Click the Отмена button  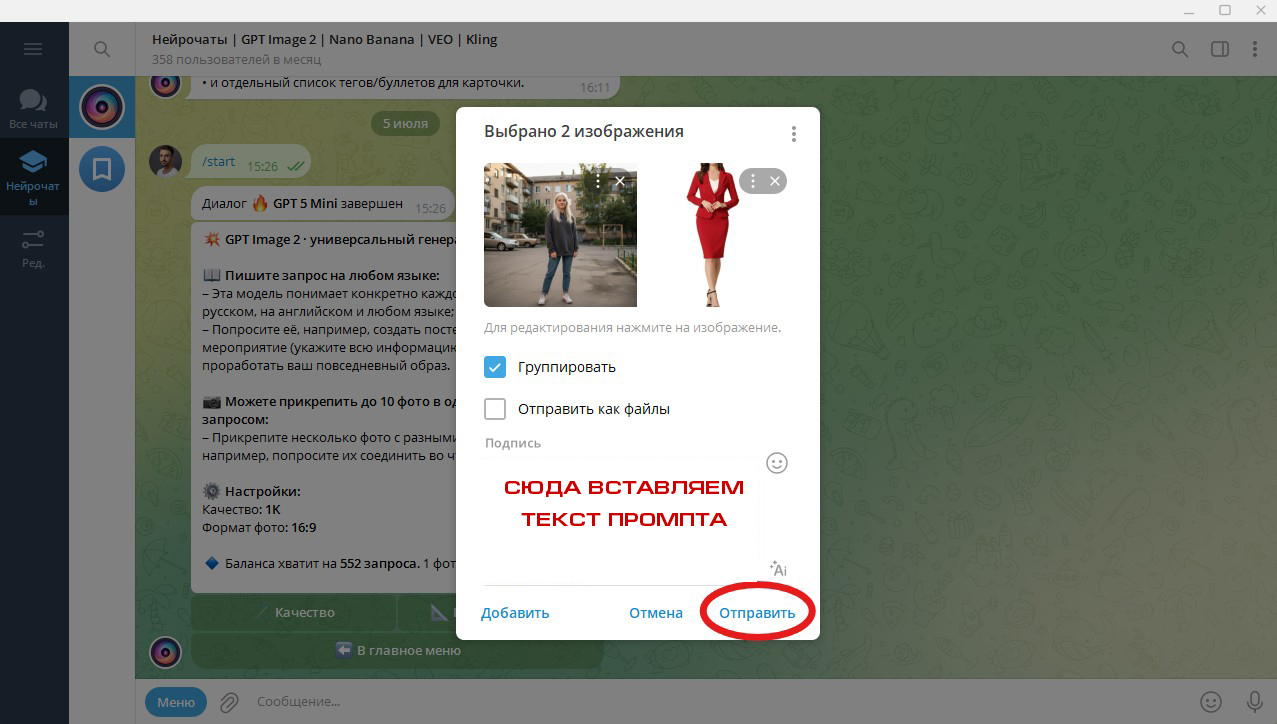point(656,613)
